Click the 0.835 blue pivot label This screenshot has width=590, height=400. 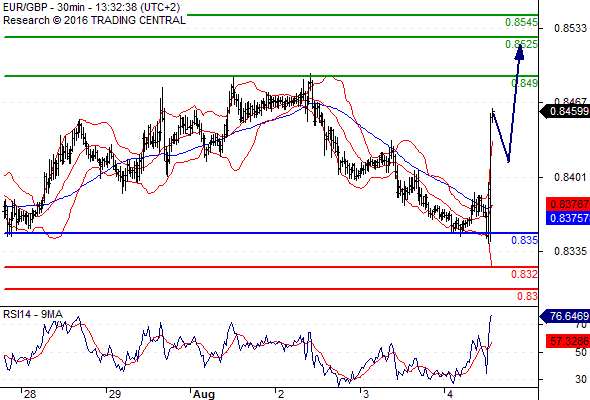(x=525, y=240)
